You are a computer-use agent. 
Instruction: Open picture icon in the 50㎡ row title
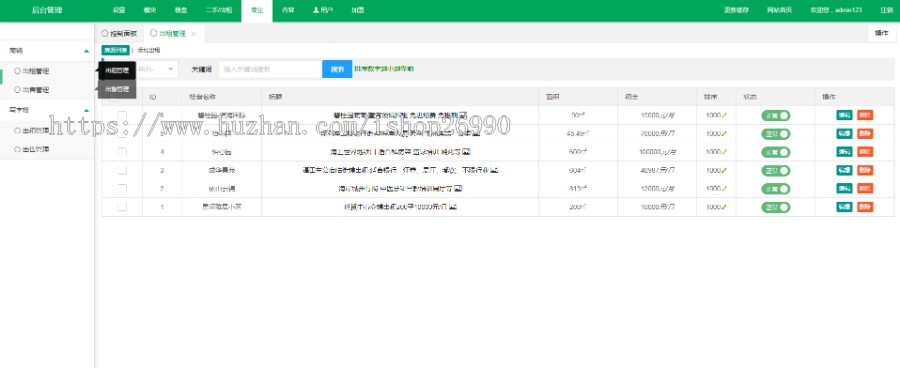[x=463, y=116]
